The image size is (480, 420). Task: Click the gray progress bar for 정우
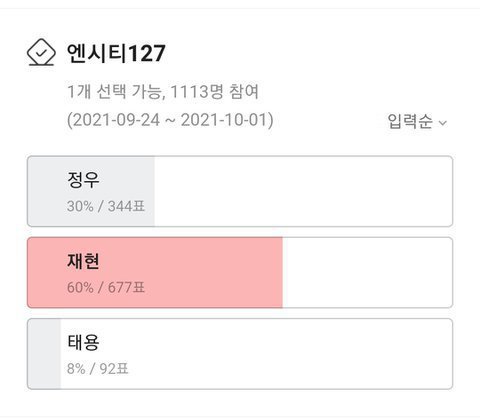click(x=91, y=191)
